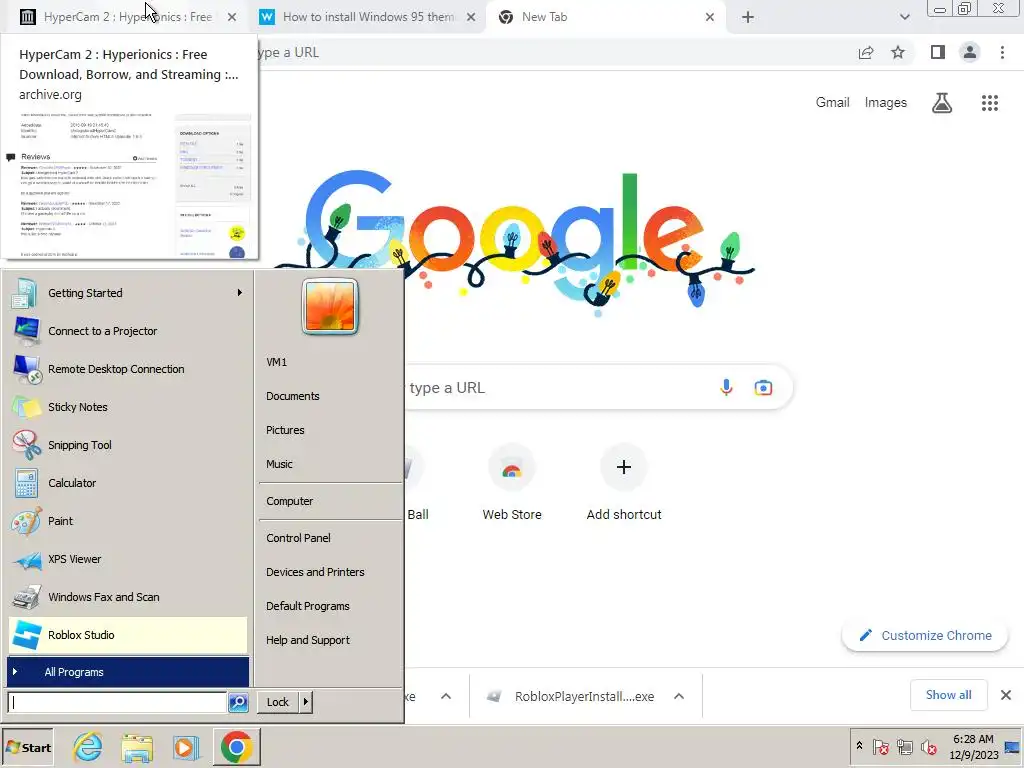Open Google apps grid
The width and height of the screenshot is (1024, 768).
coord(990,103)
